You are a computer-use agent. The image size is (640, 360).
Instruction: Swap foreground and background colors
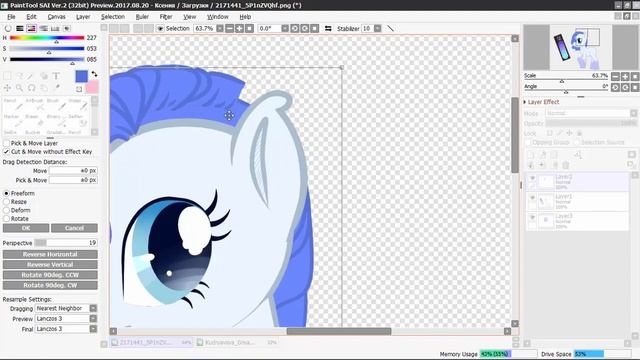click(94, 74)
